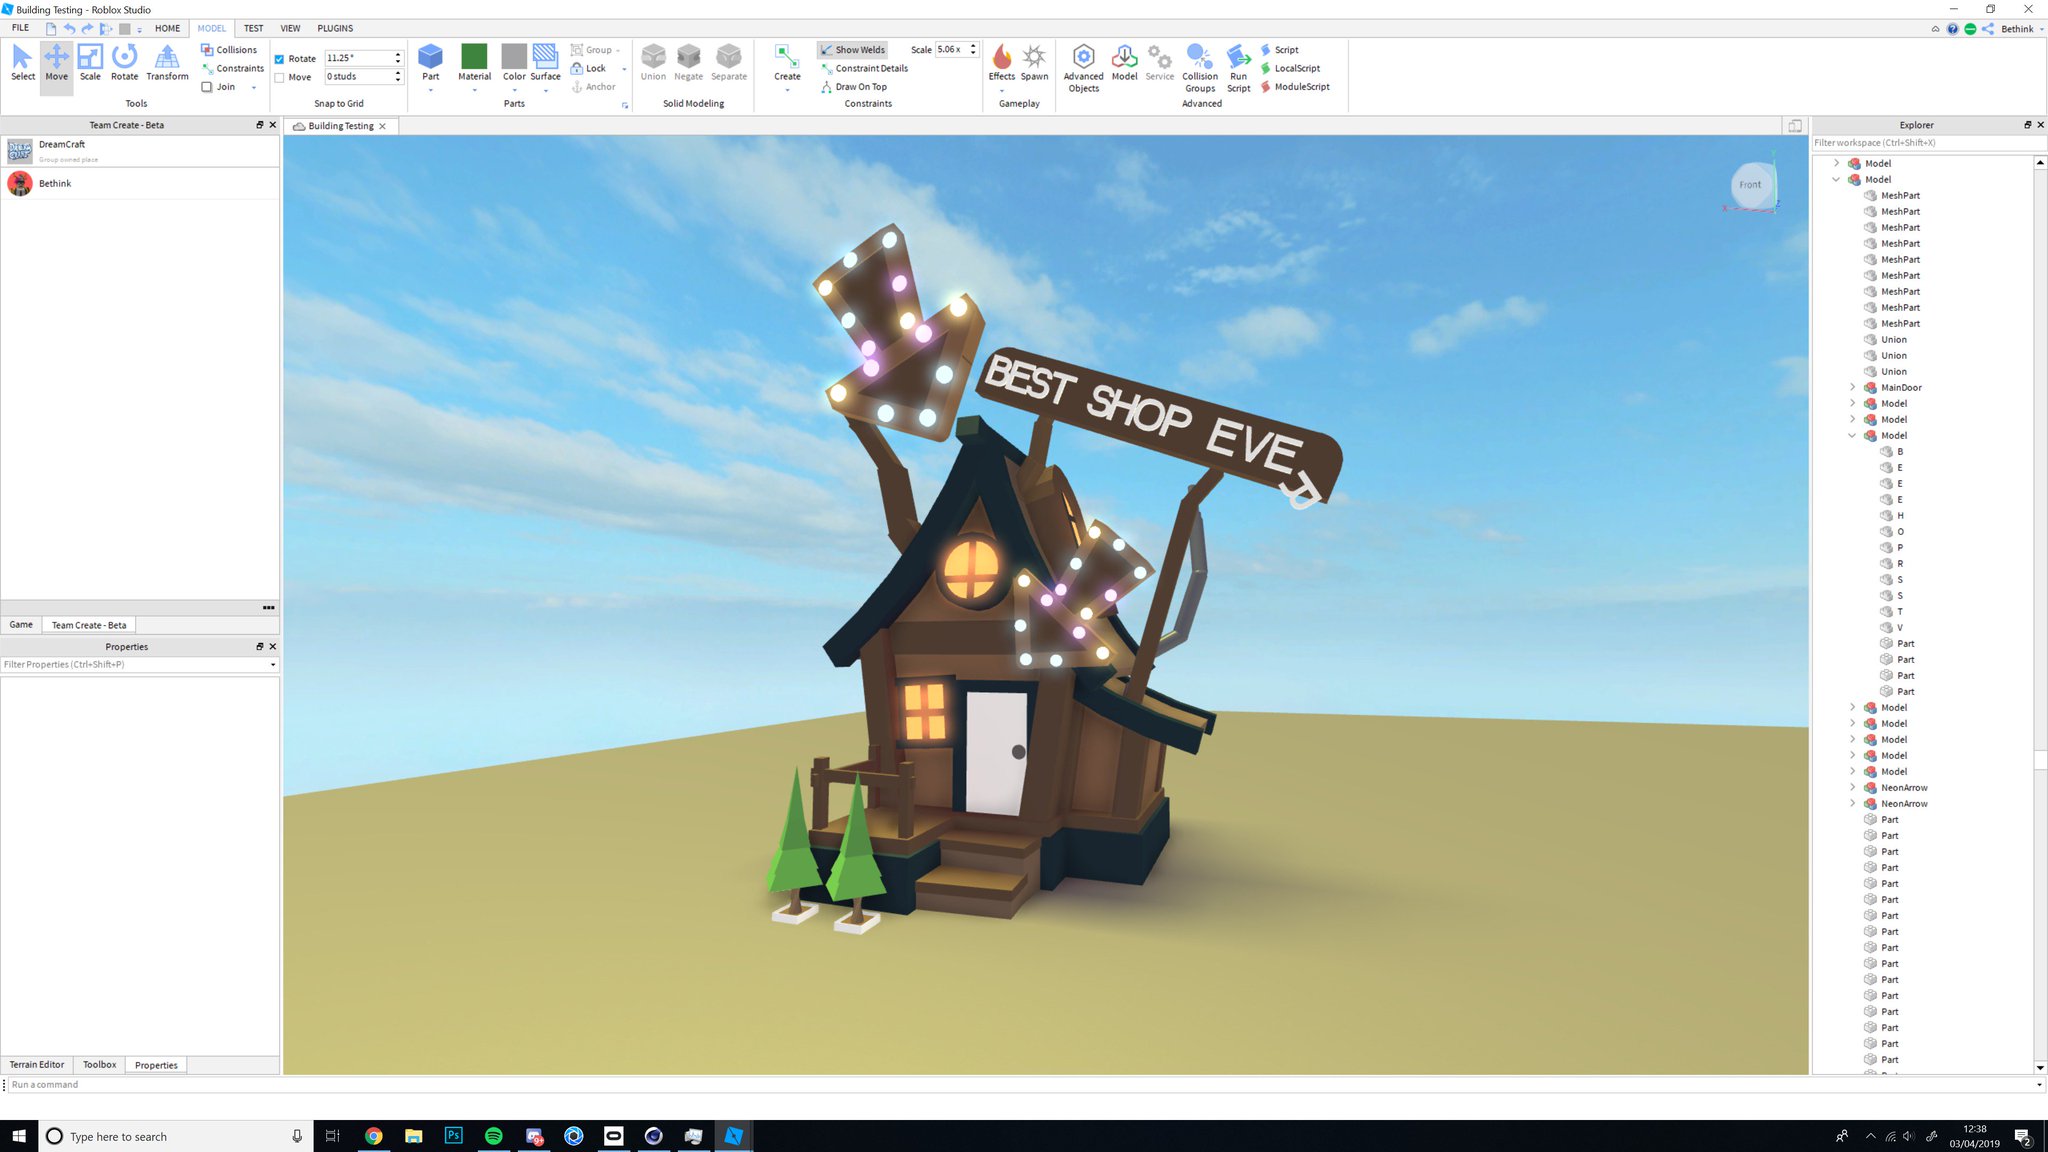Click the green Material color swatch
This screenshot has width=2048, height=1152.
pos(474,56)
